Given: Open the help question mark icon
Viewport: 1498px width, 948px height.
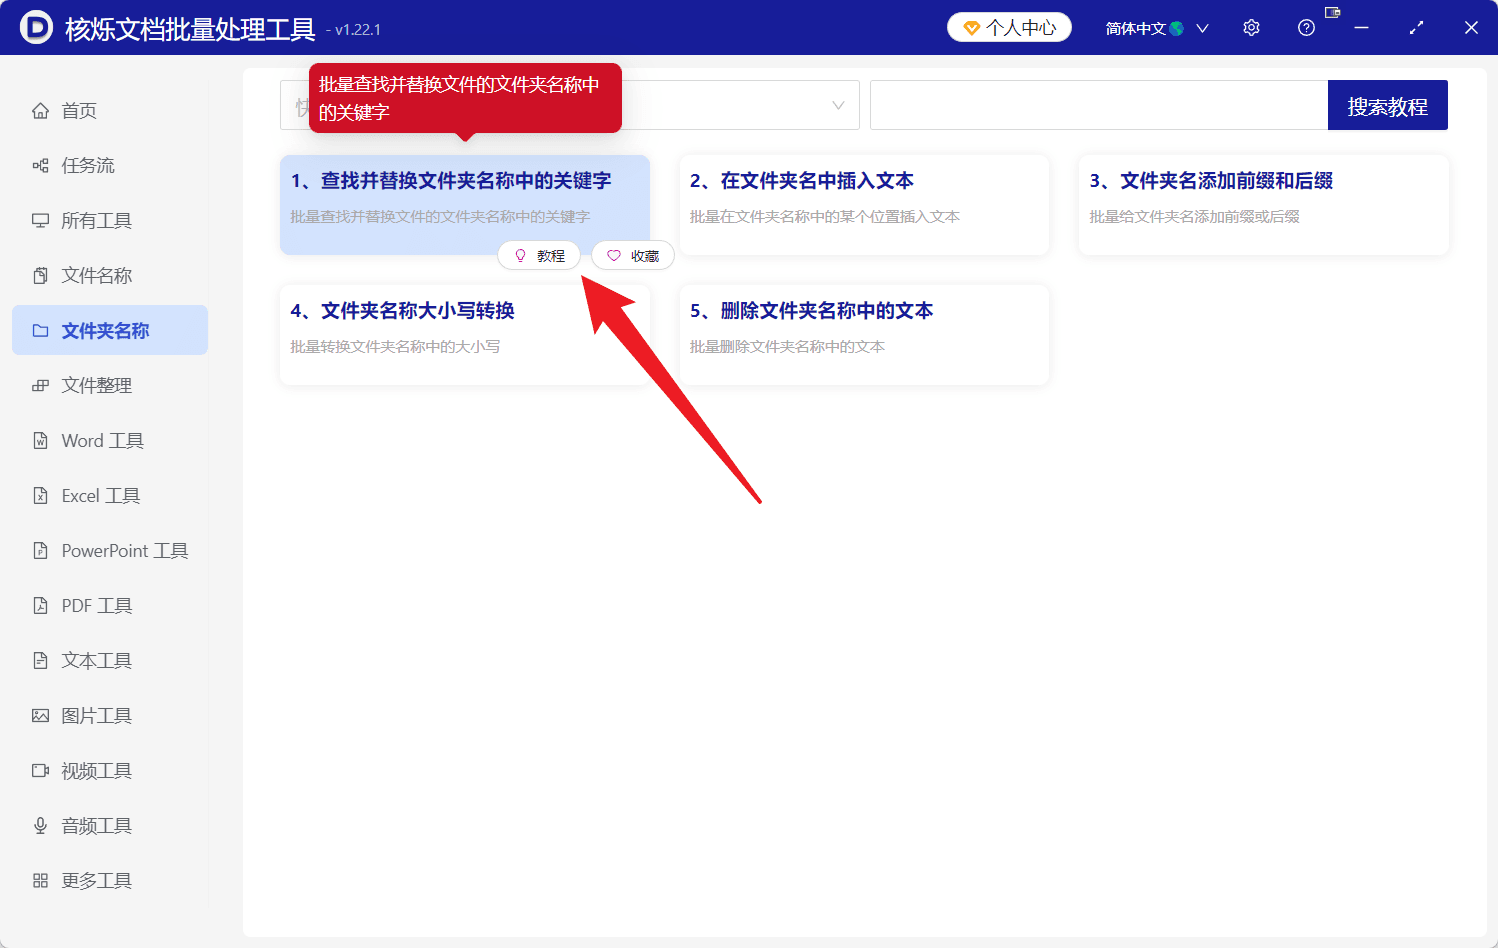Looking at the screenshot, I should click(x=1306, y=28).
